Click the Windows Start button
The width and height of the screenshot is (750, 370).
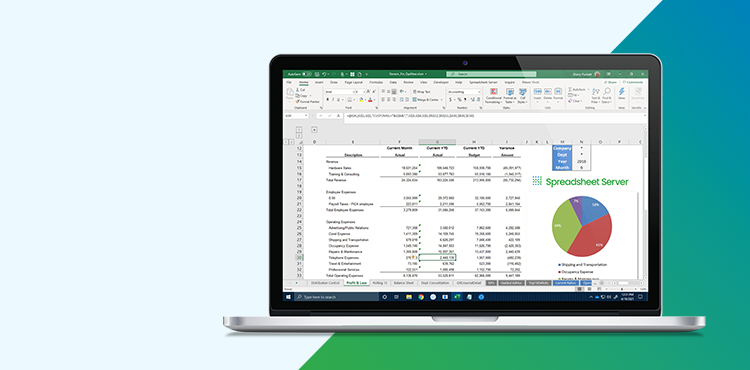288,297
